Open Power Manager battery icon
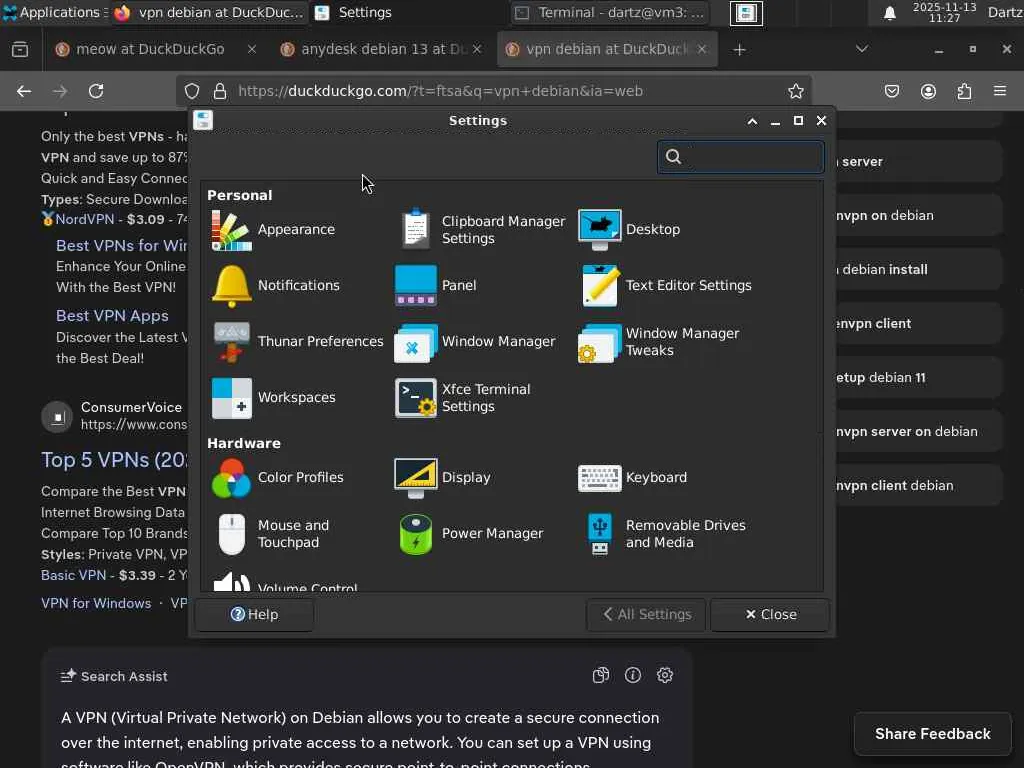The image size is (1024, 768). [x=415, y=534]
